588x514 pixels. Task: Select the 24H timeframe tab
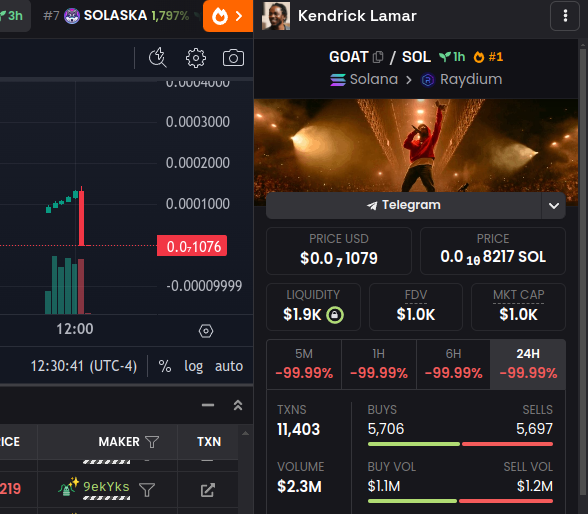pos(528,364)
